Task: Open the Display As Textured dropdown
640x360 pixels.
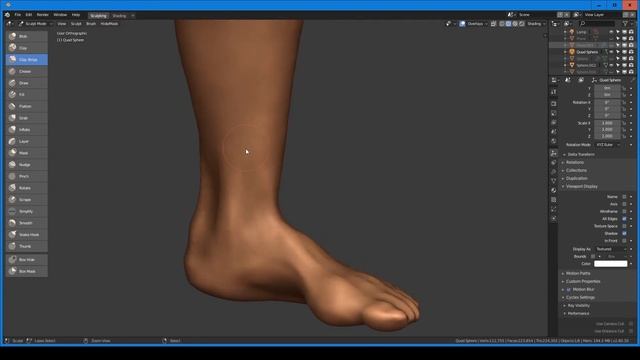Action: tap(610, 249)
